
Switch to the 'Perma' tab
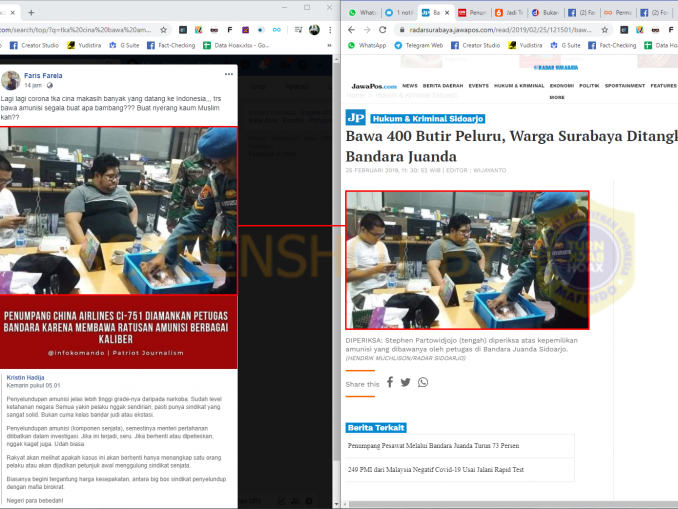click(x=618, y=13)
